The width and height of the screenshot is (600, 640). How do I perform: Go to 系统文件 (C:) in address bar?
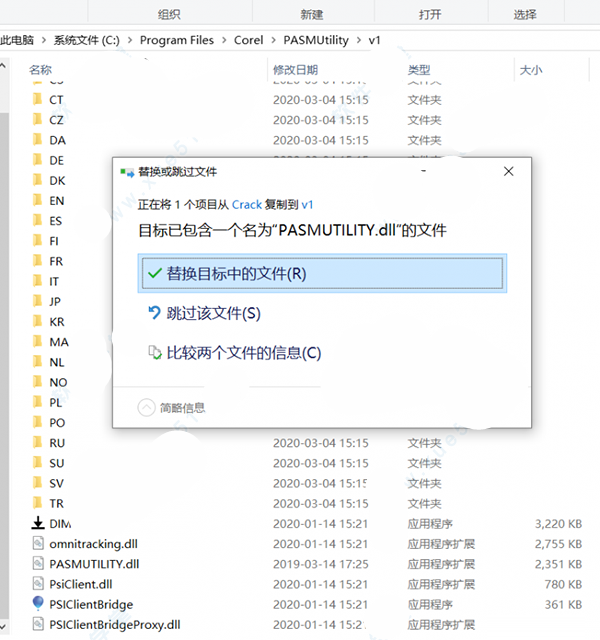(87, 40)
